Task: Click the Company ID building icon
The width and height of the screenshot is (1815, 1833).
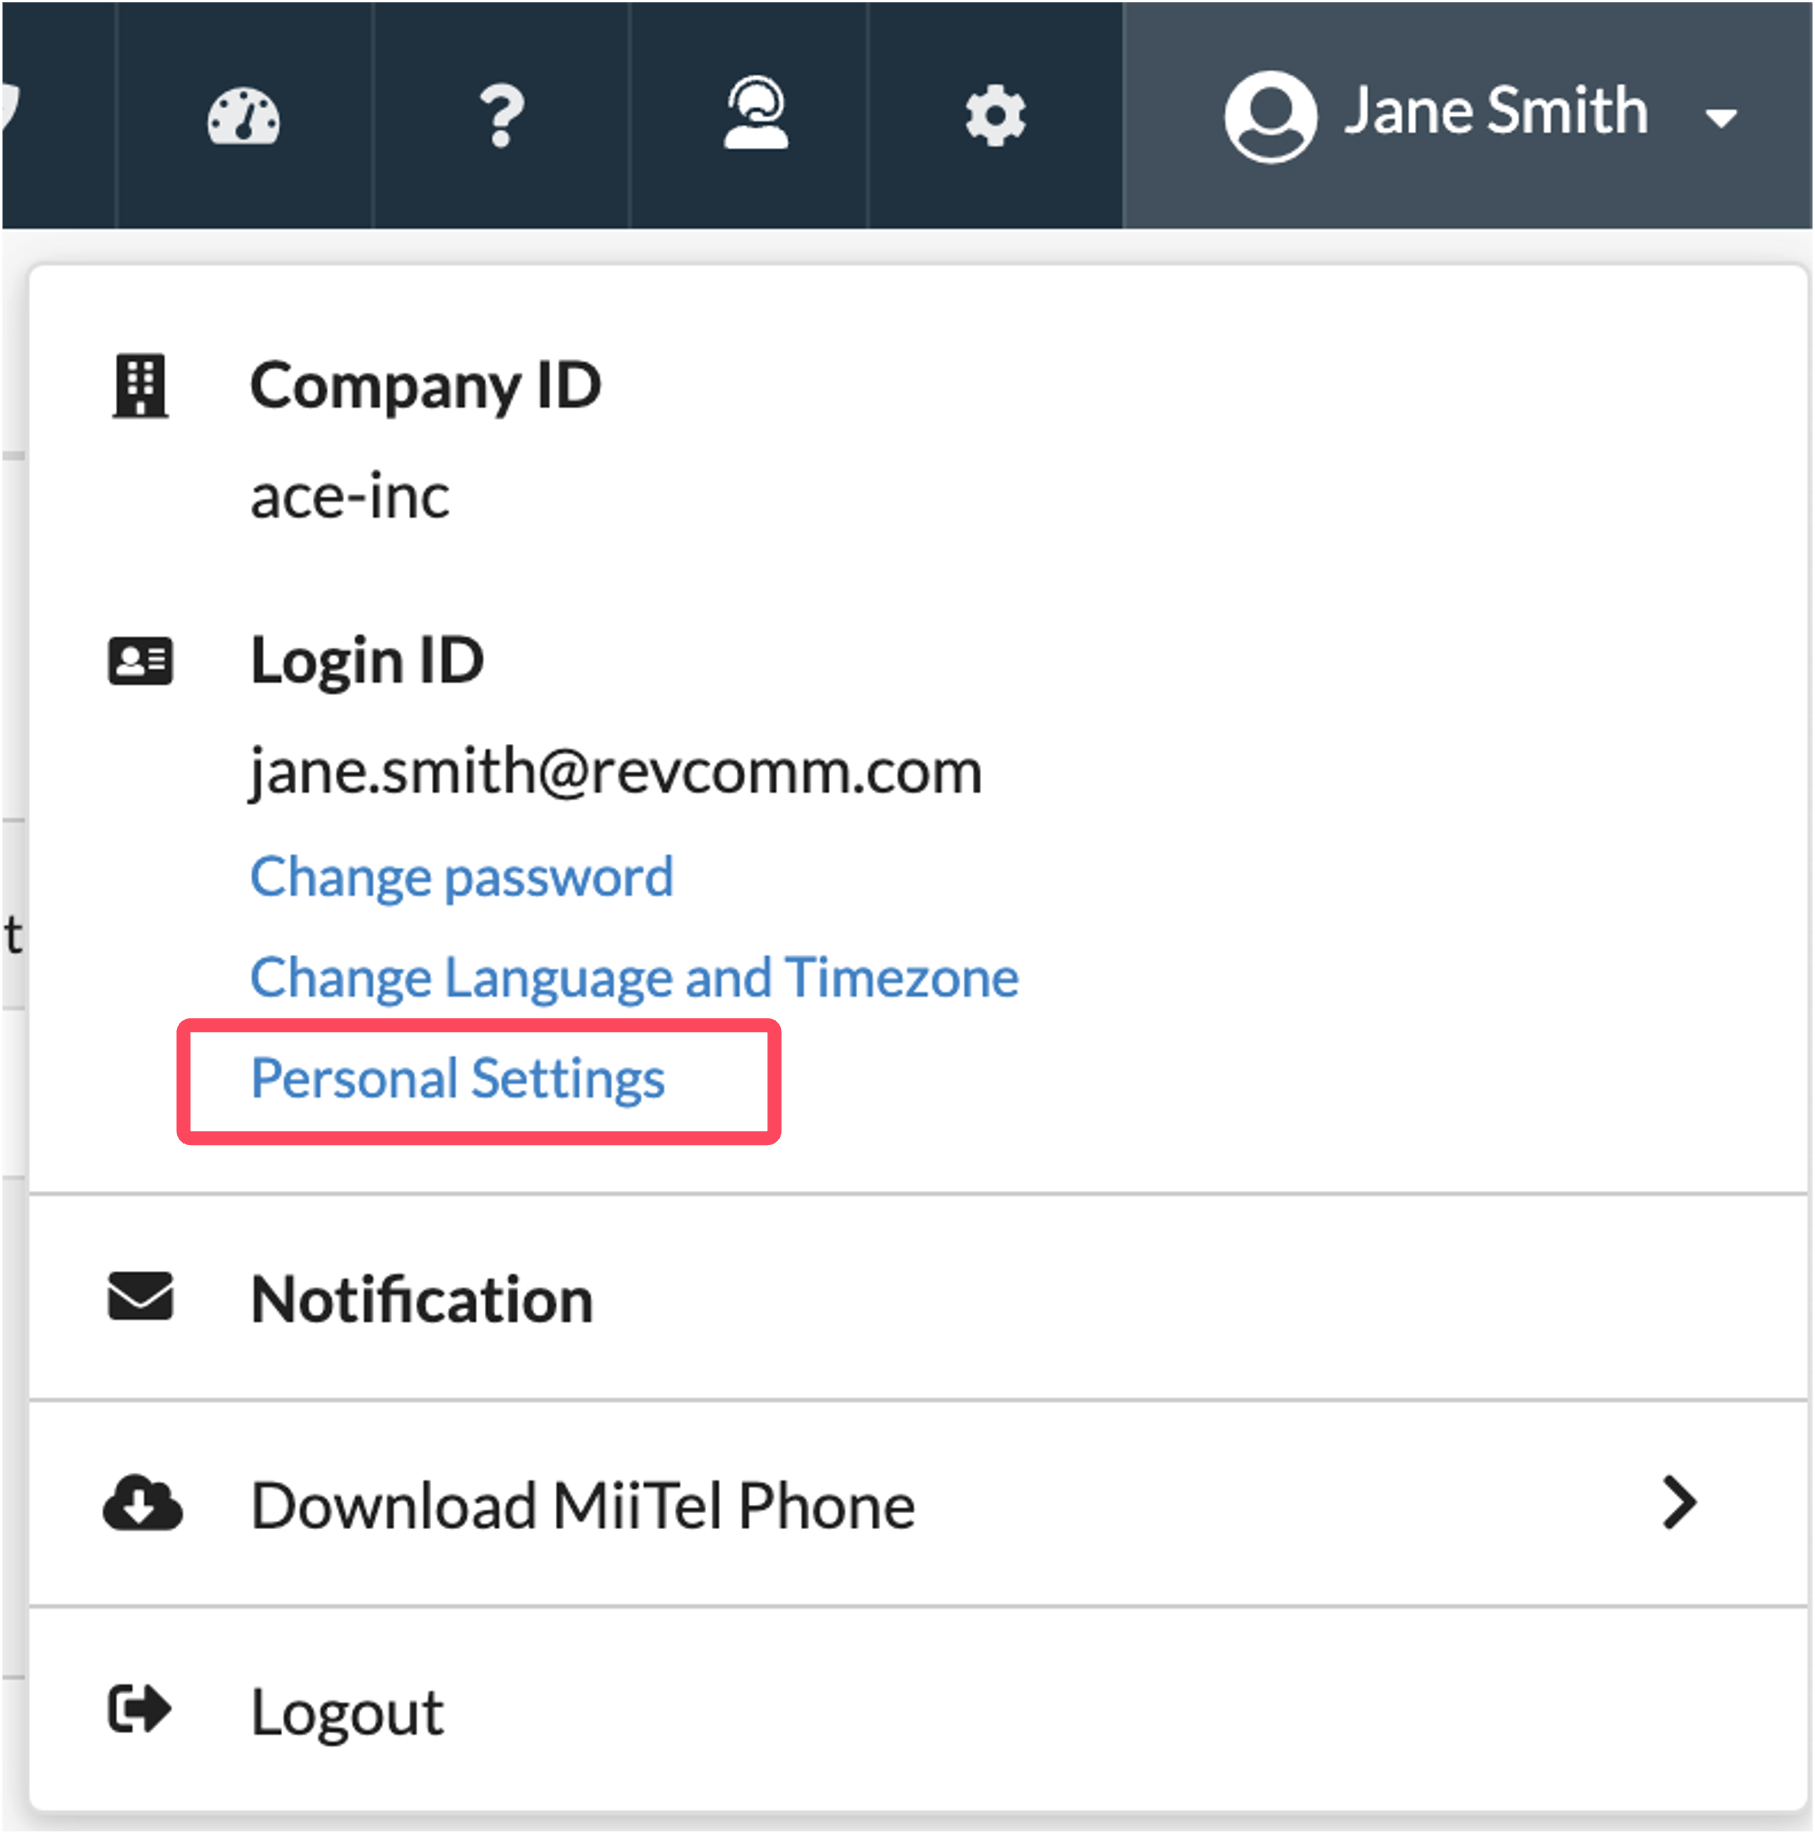Action: point(140,385)
